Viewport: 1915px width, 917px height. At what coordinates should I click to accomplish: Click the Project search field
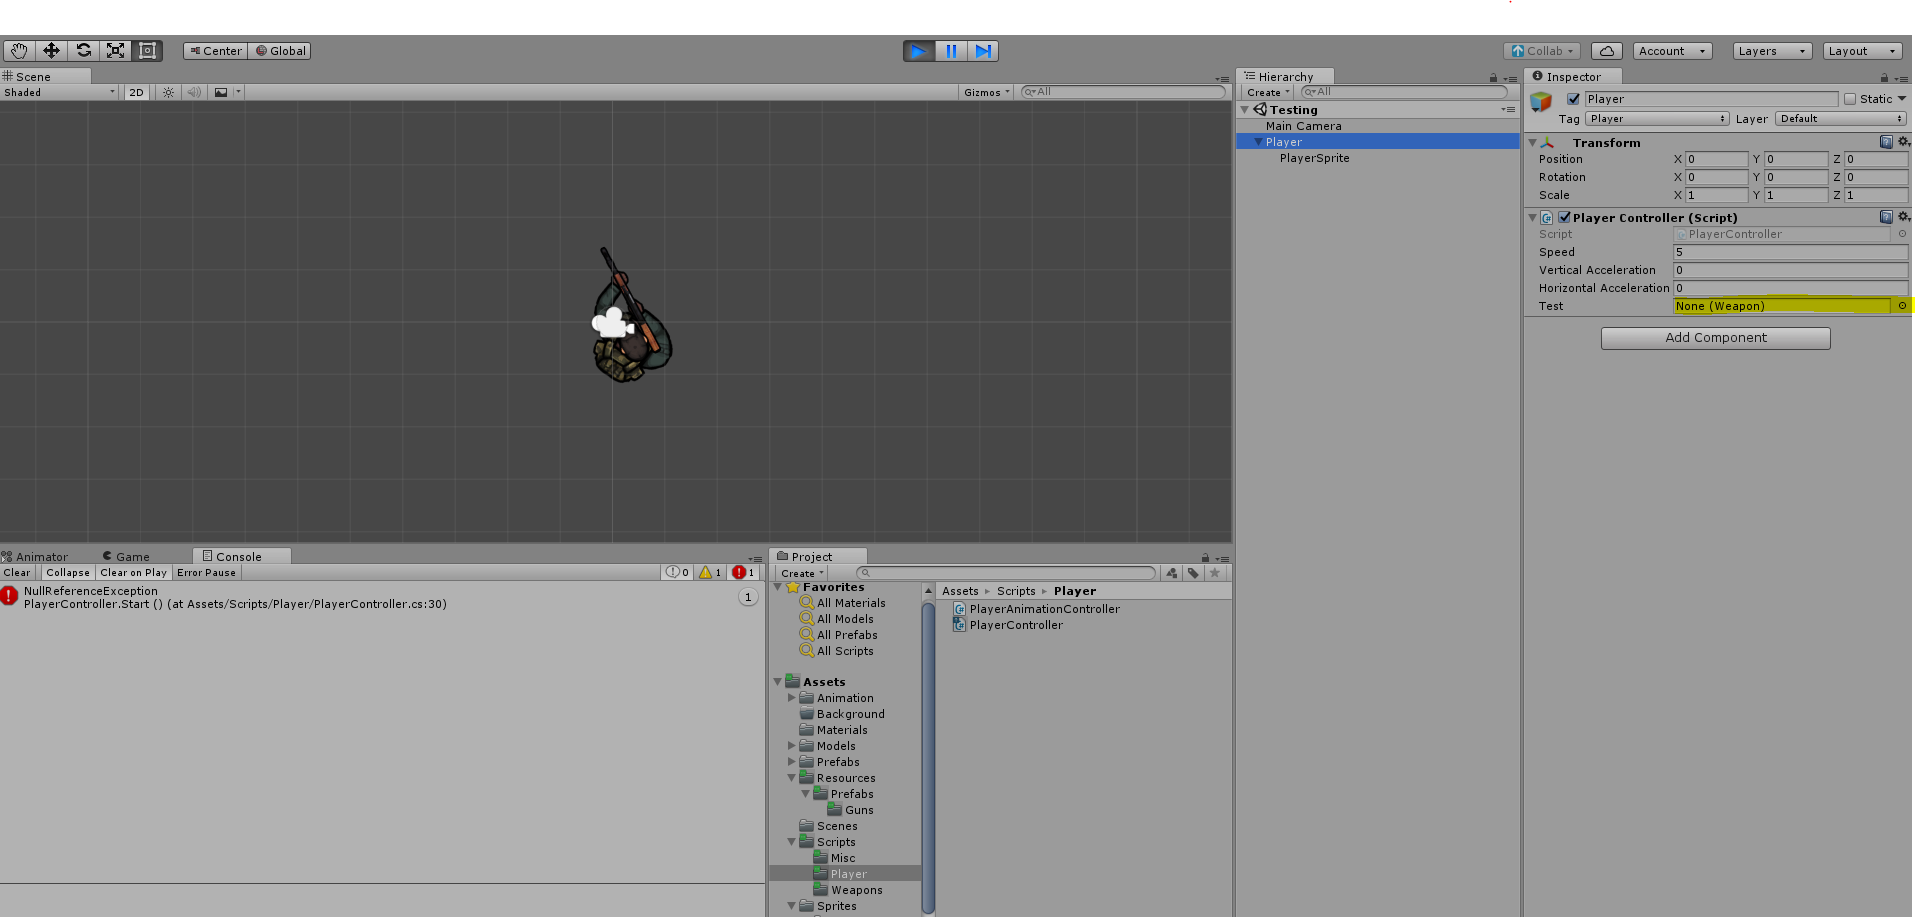(1006, 574)
